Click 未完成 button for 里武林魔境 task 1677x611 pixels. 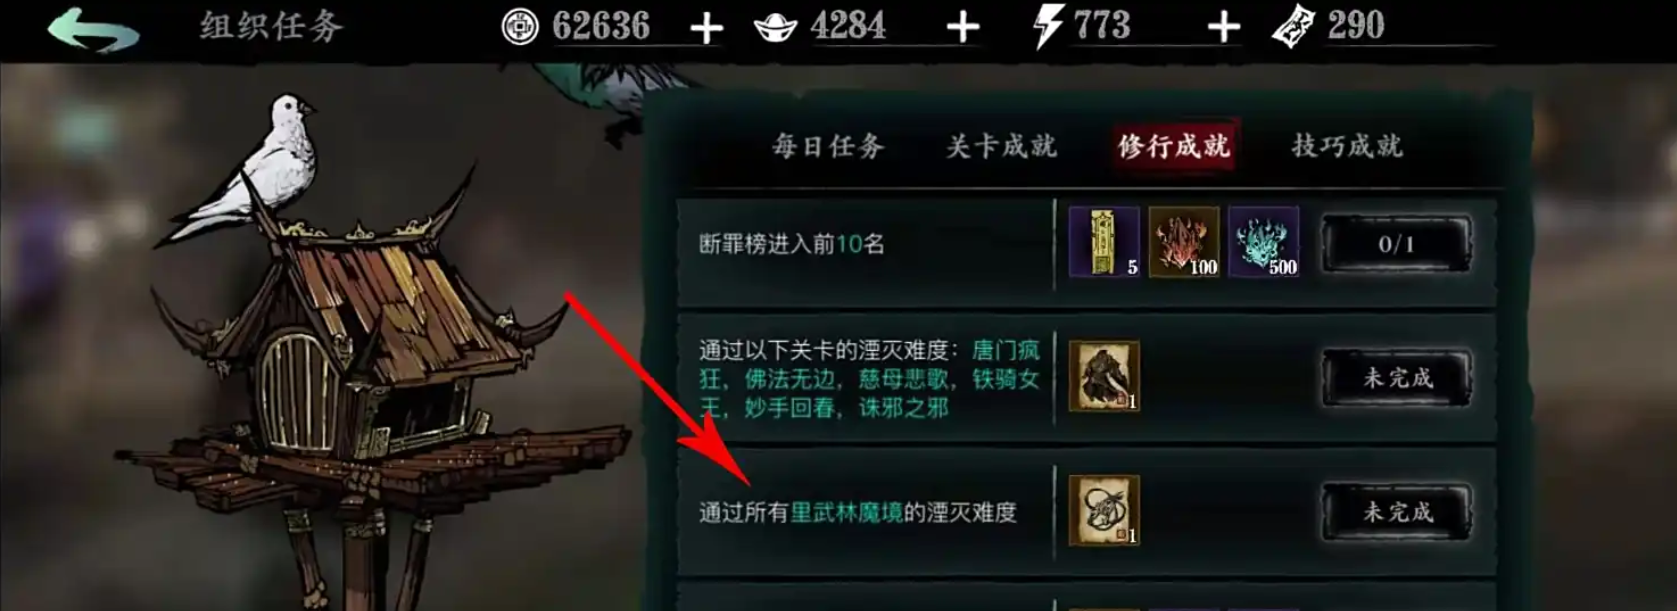[1397, 512]
